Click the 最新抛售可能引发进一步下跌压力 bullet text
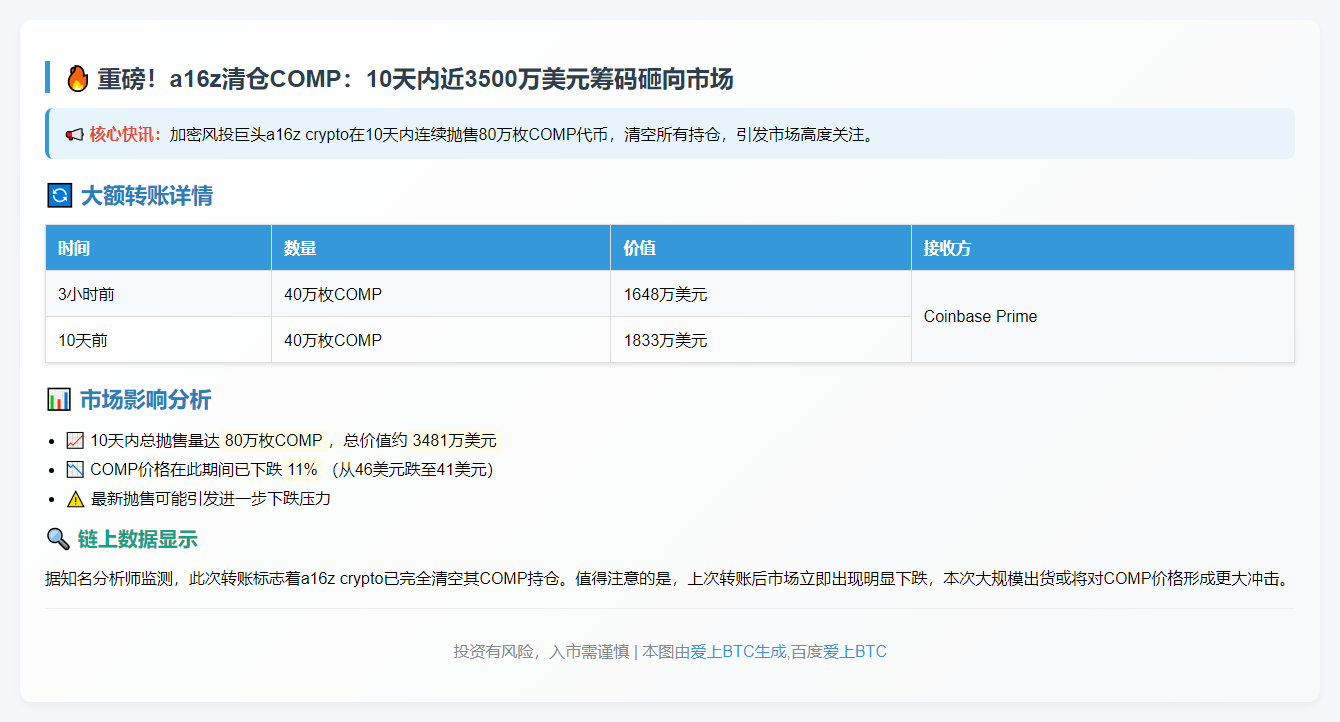Image resolution: width=1340 pixels, height=722 pixels. pos(210,498)
